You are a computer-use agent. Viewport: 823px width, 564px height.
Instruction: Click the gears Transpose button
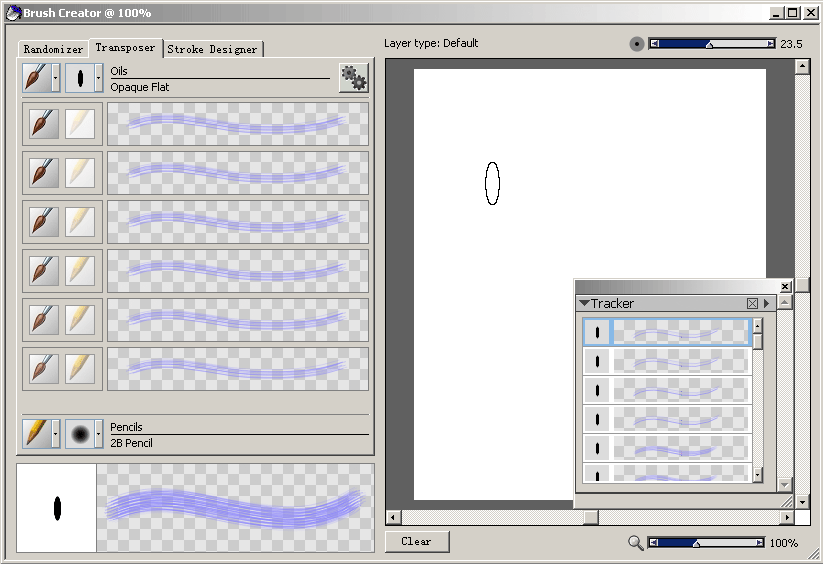click(x=354, y=78)
